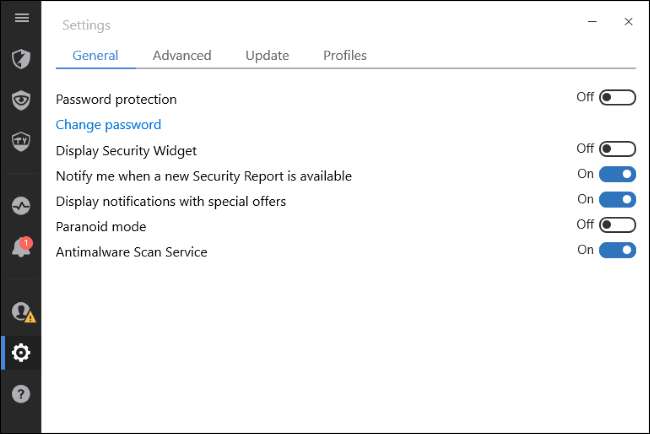This screenshot has height=434, width=650.
Task: Toggle off Antimalware Scan Service
Action: pos(617,250)
